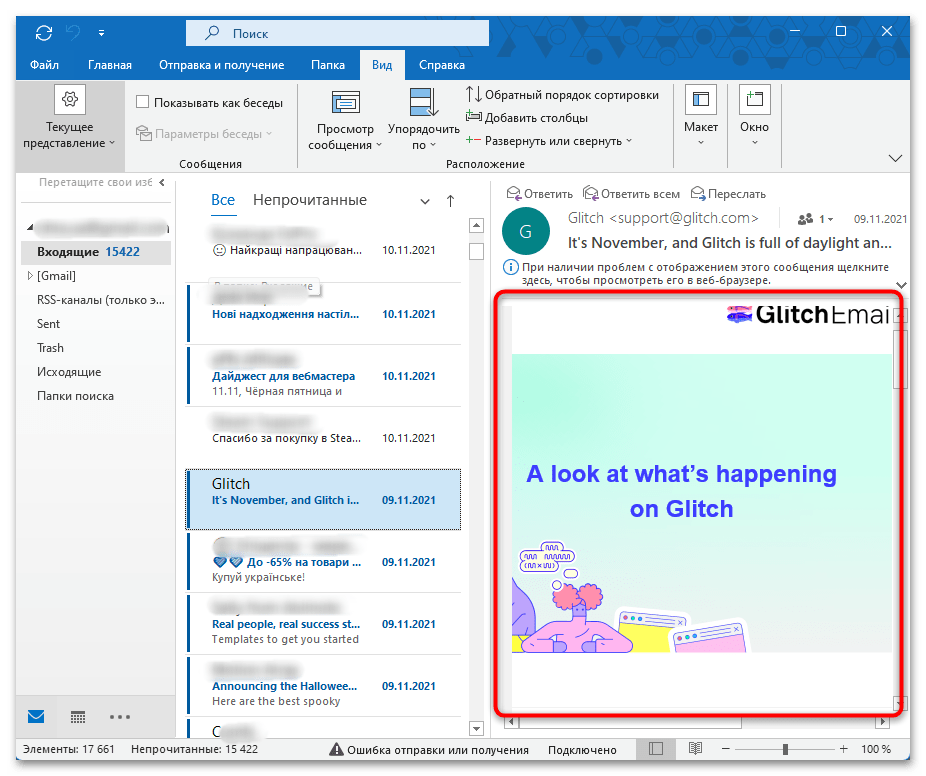Toggle normal view mode in the status bar

(x=656, y=749)
